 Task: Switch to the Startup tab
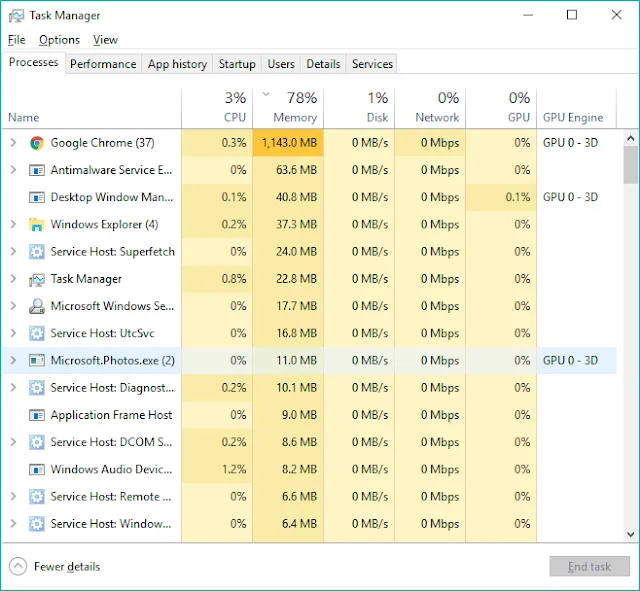[x=237, y=64]
